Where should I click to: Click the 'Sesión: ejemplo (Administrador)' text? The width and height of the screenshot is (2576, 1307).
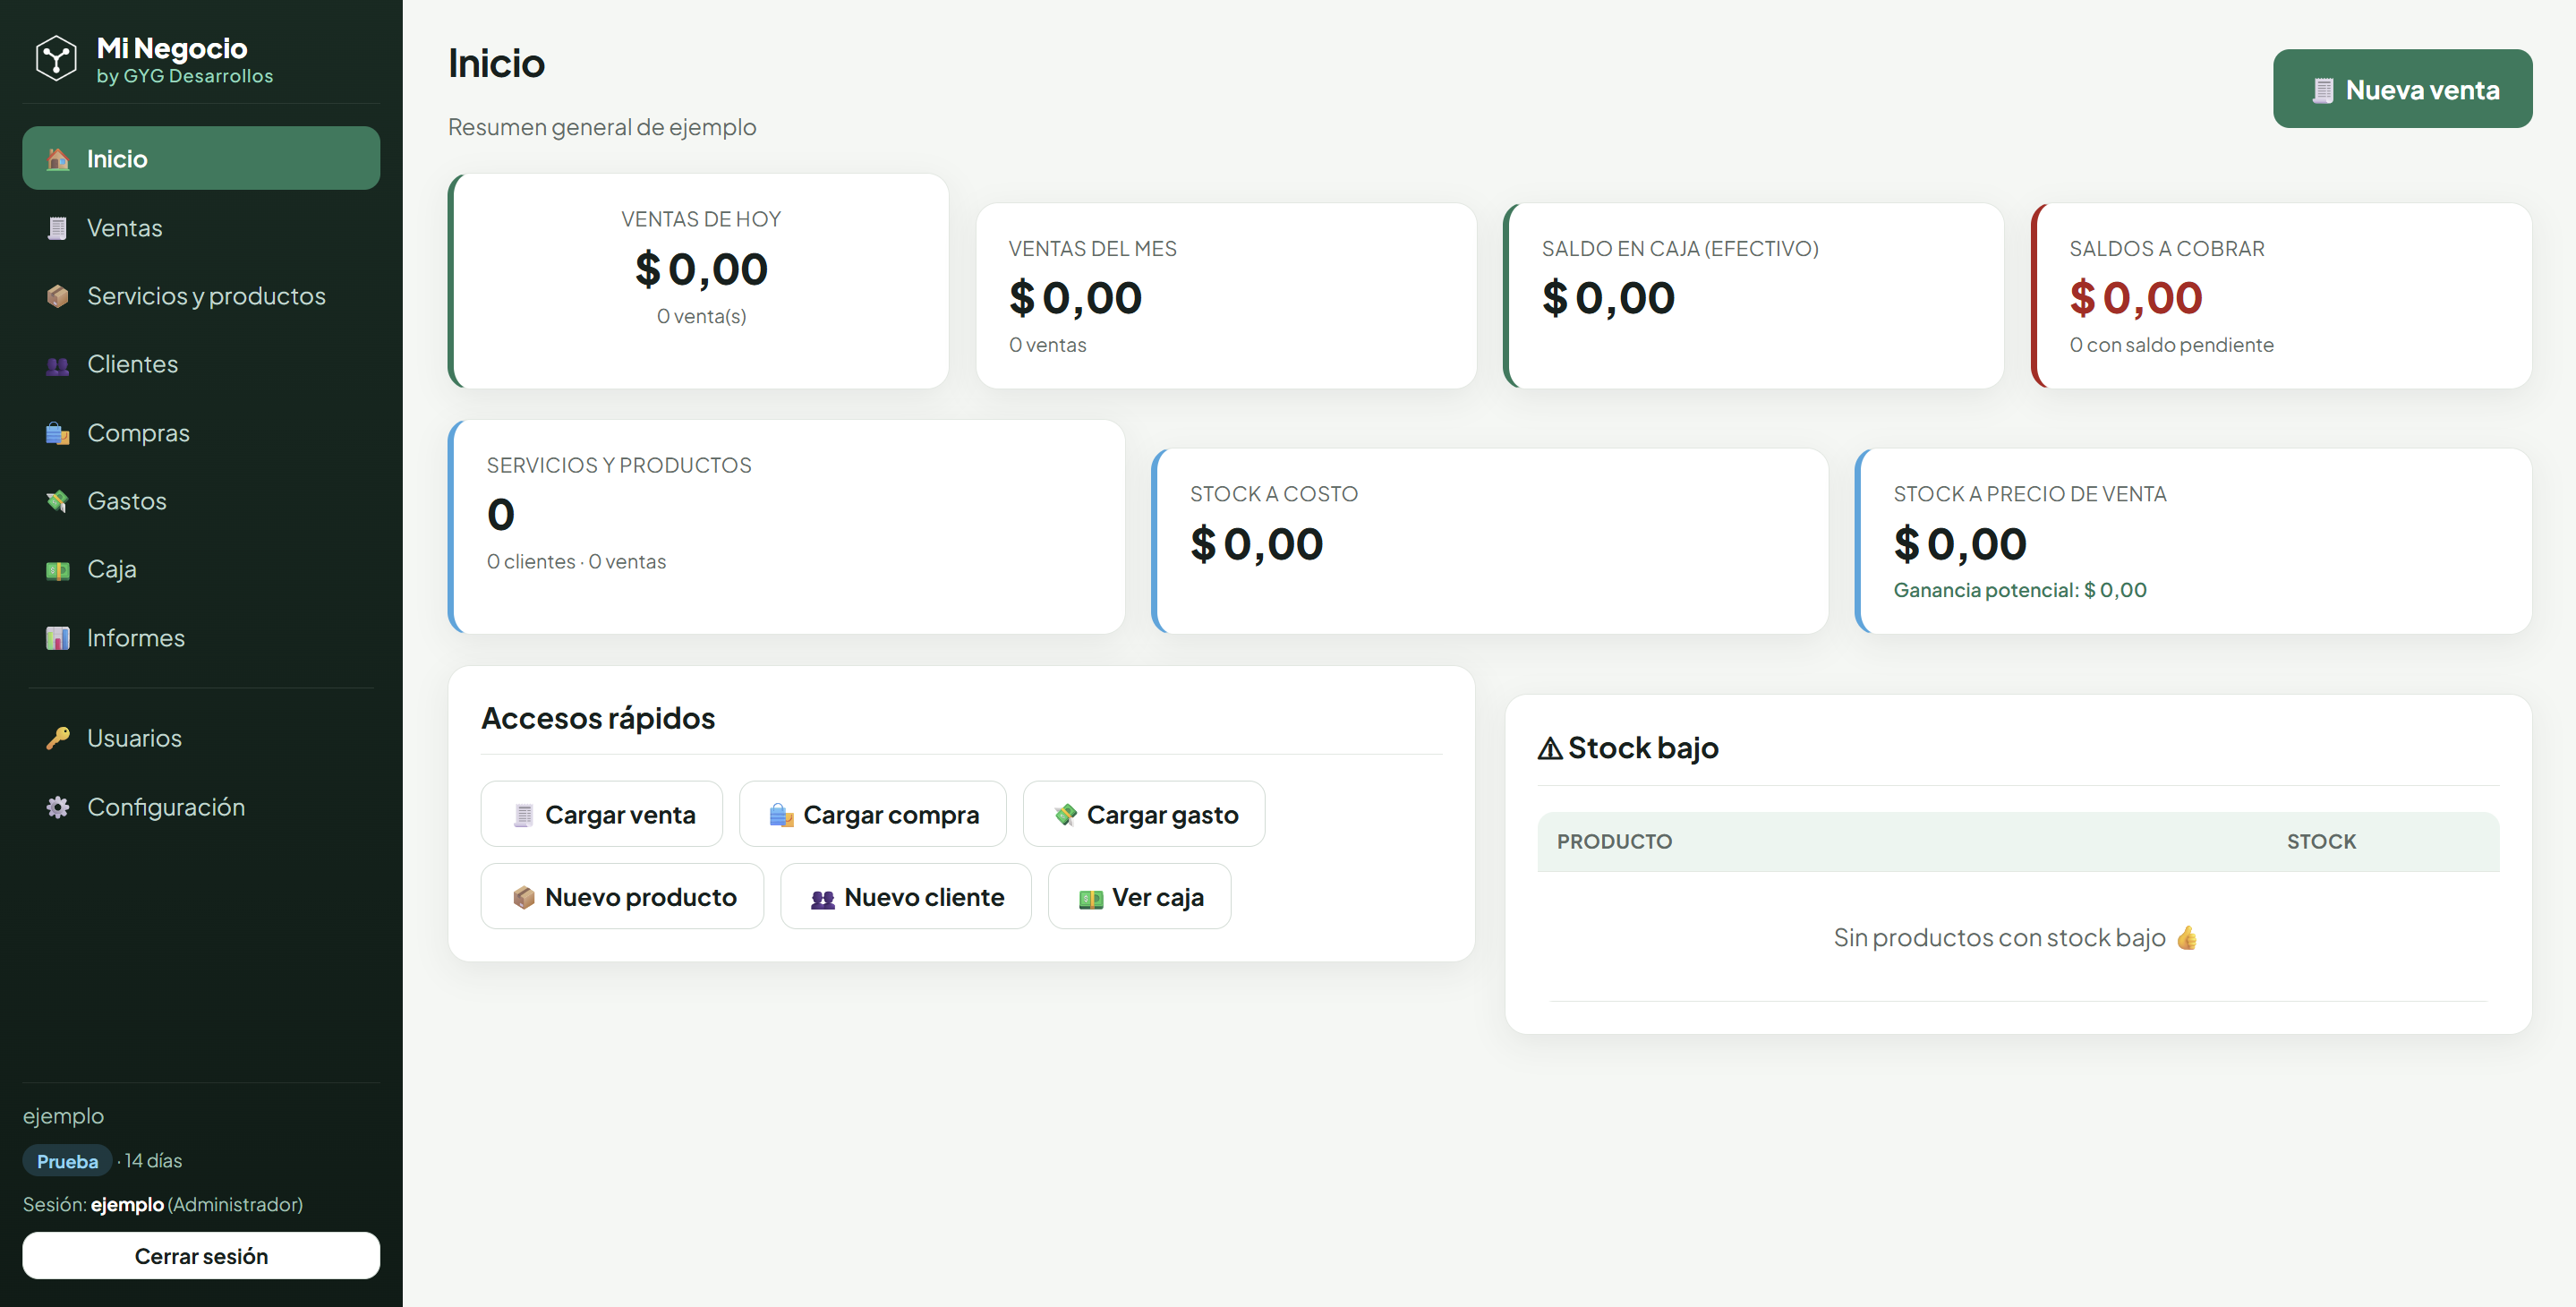coord(163,1205)
